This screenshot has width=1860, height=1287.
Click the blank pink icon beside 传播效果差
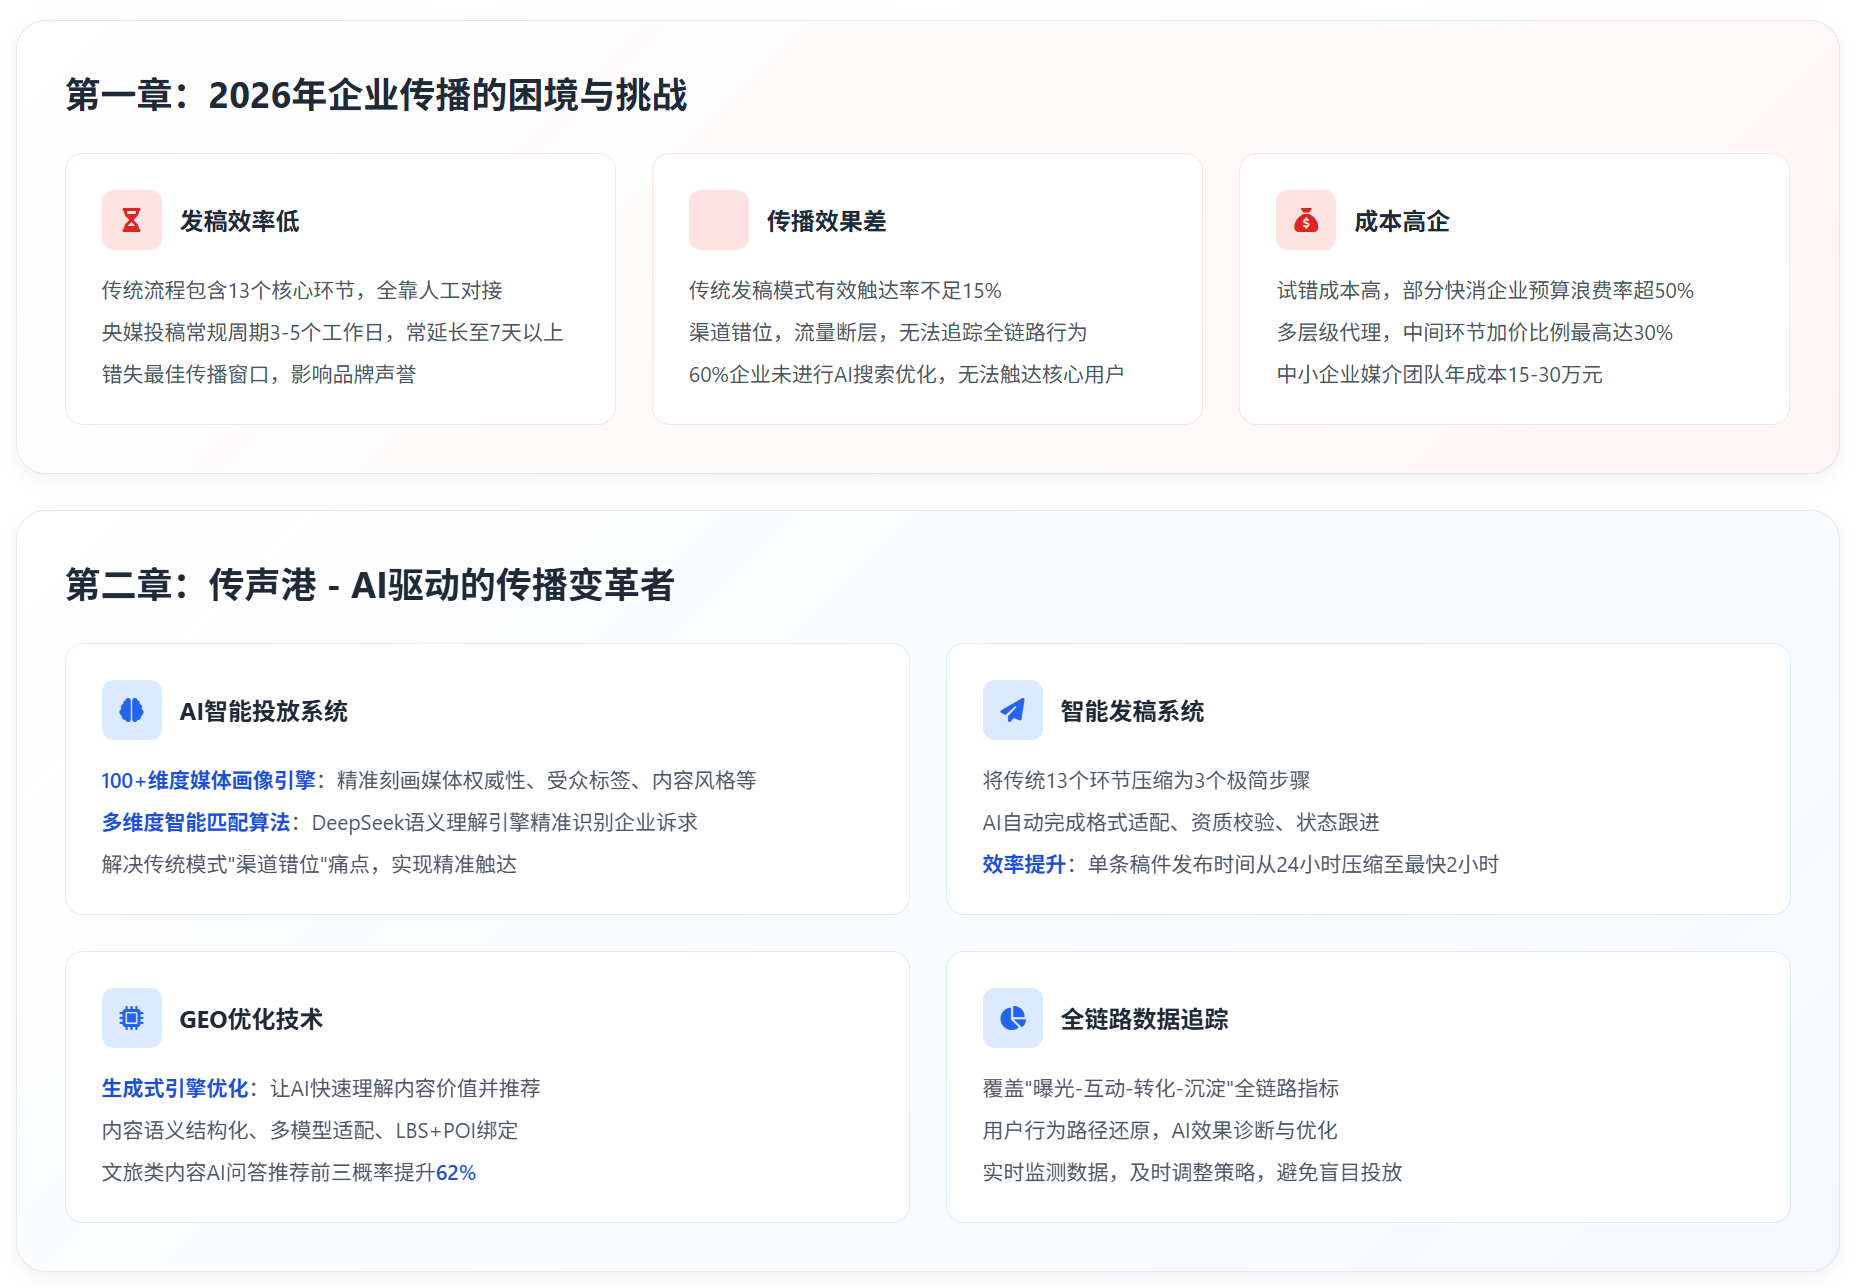coord(718,220)
